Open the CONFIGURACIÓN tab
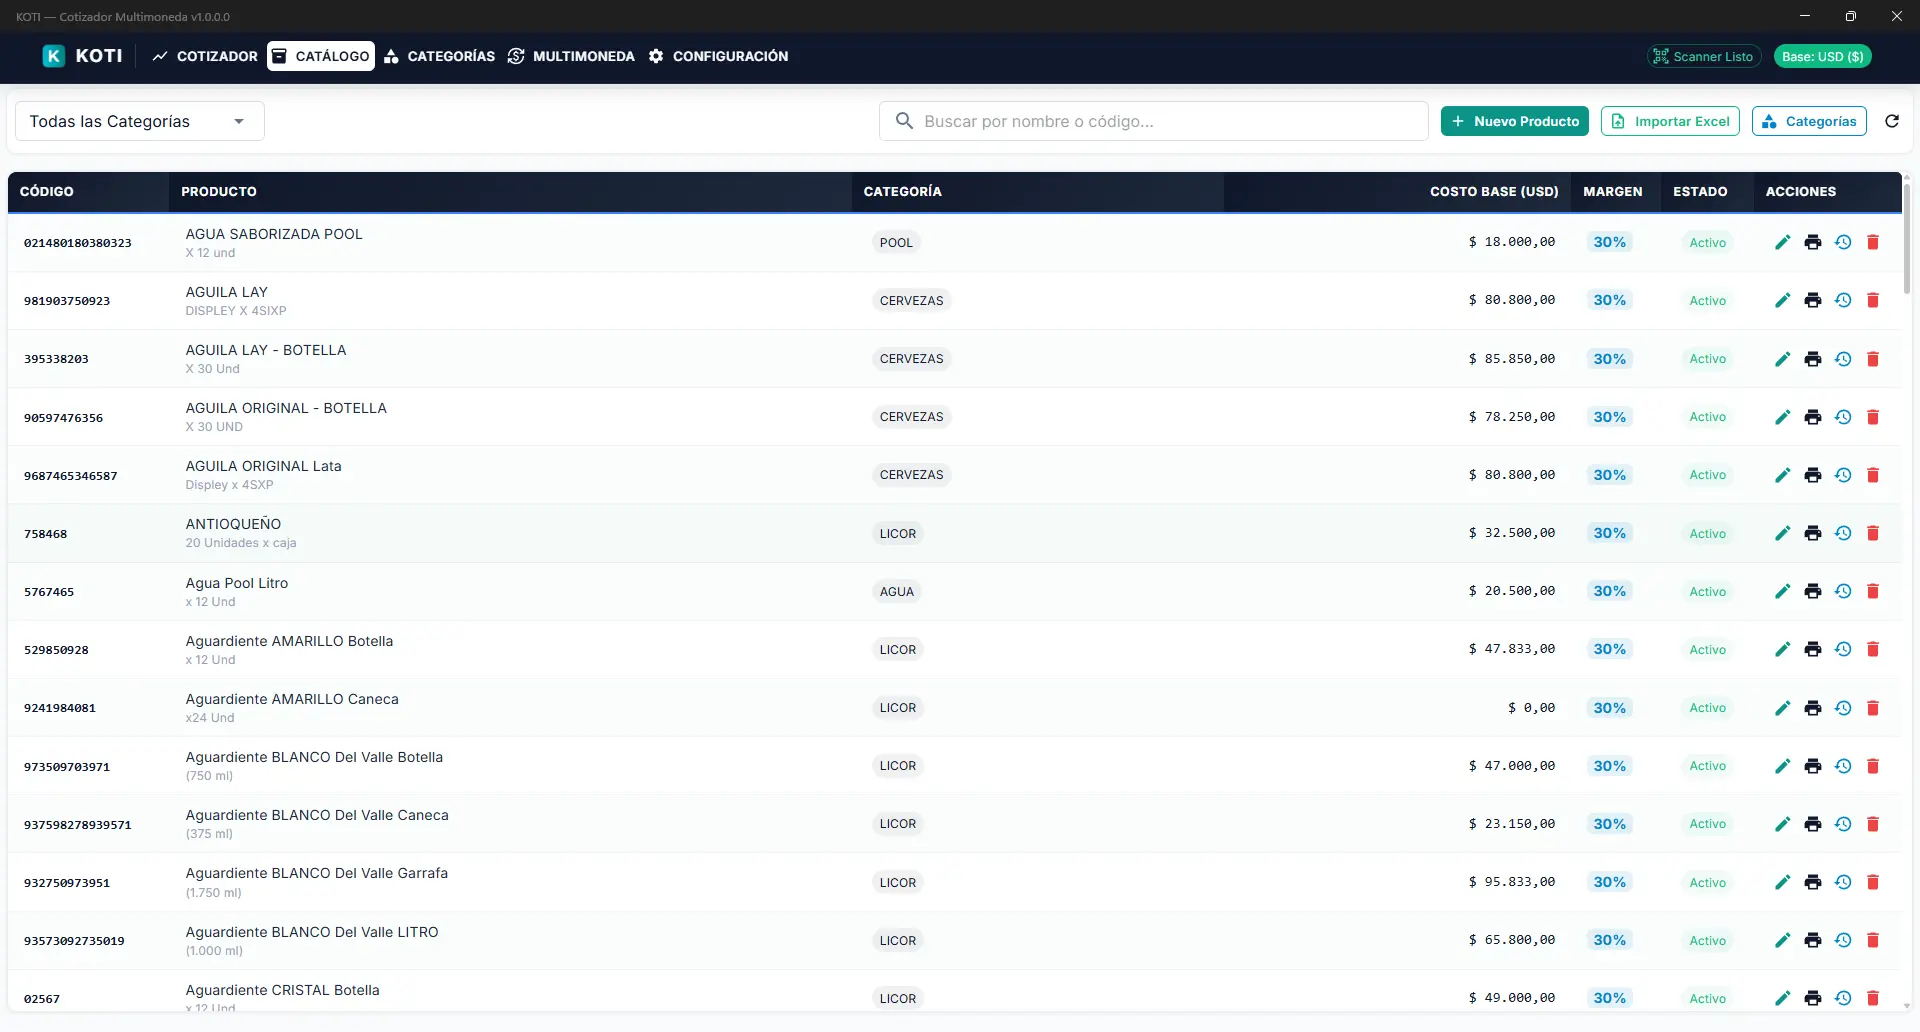The width and height of the screenshot is (1920, 1032). point(718,56)
